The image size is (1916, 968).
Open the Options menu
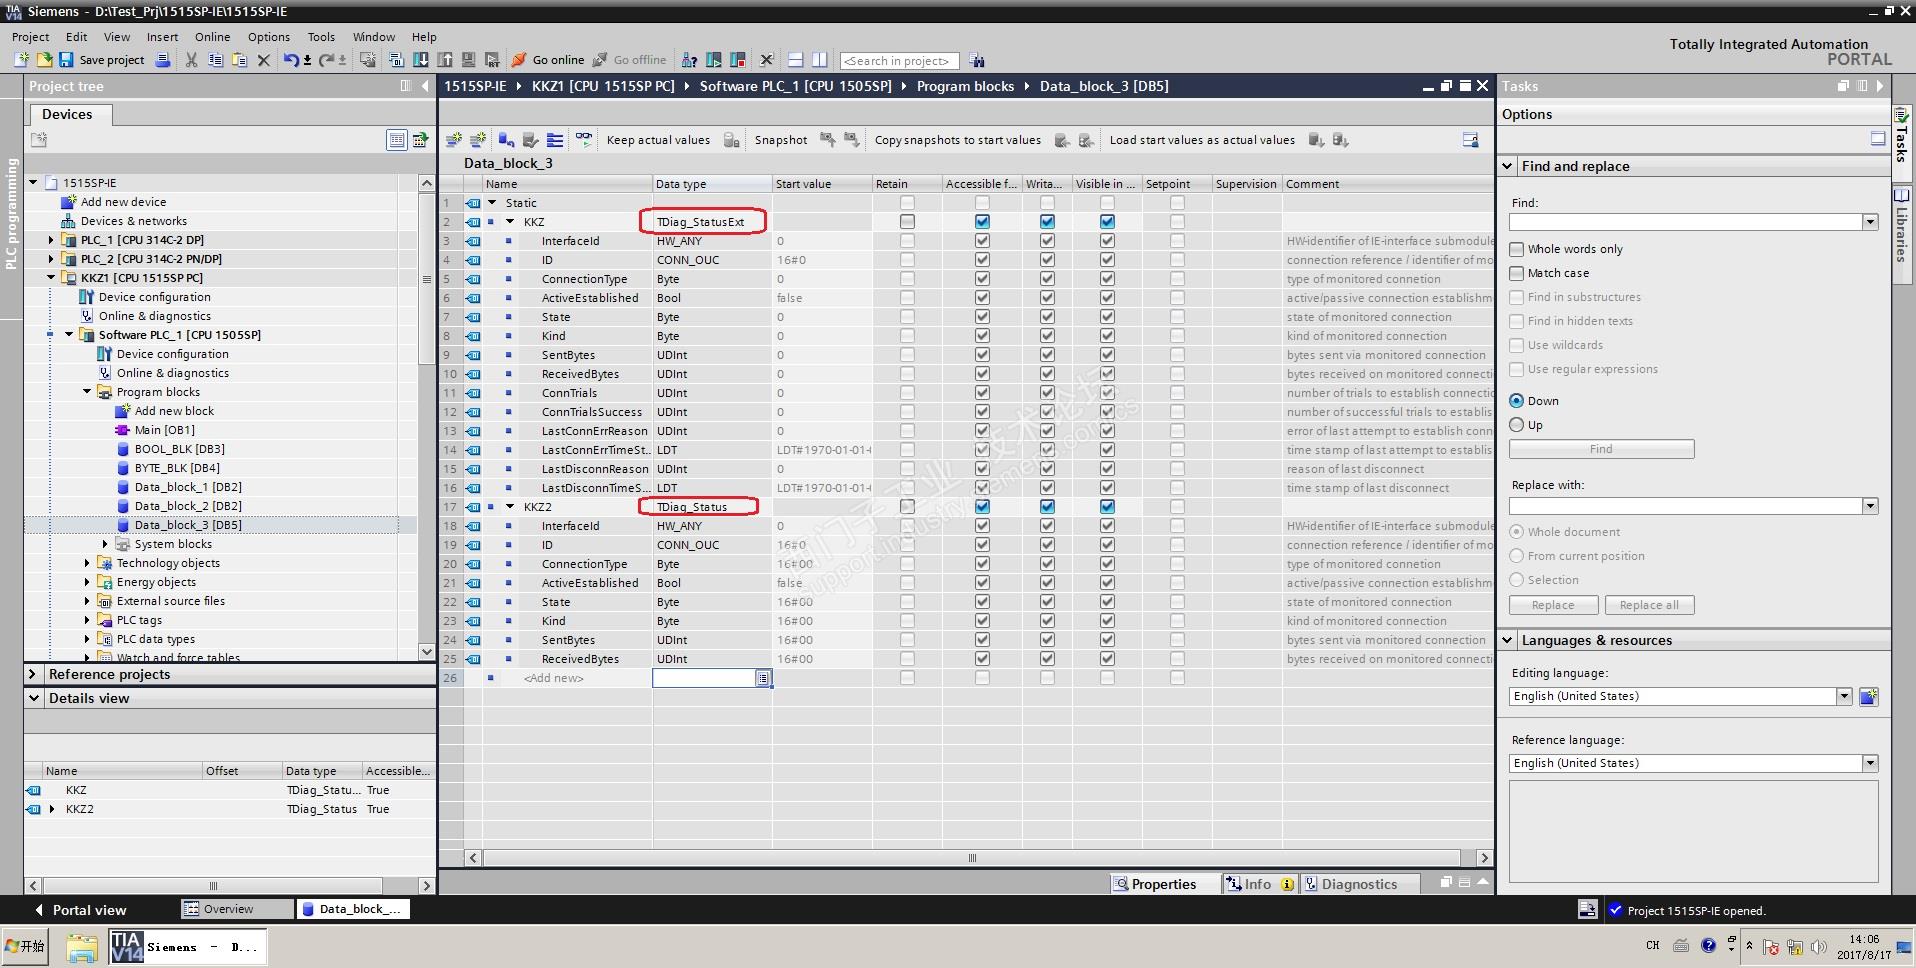(x=269, y=37)
